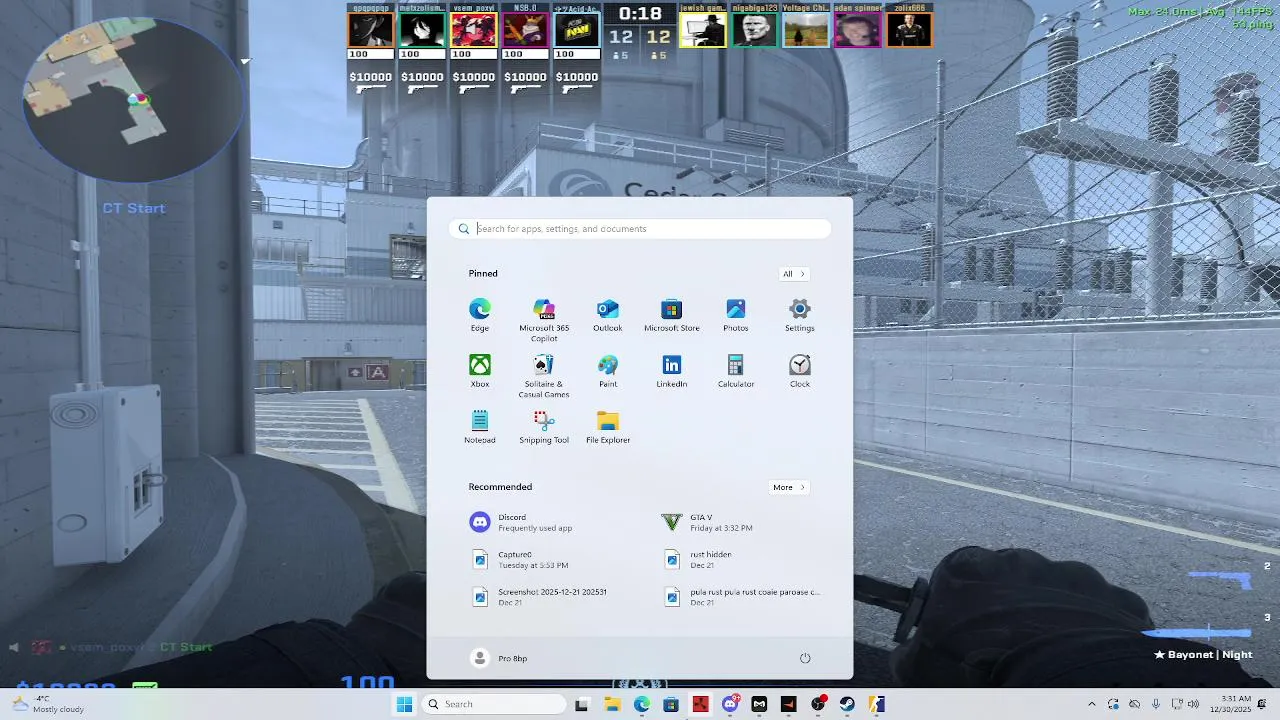Screen dimensions: 1280x720
Task: Click More next to Recommended
Action: point(789,487)
